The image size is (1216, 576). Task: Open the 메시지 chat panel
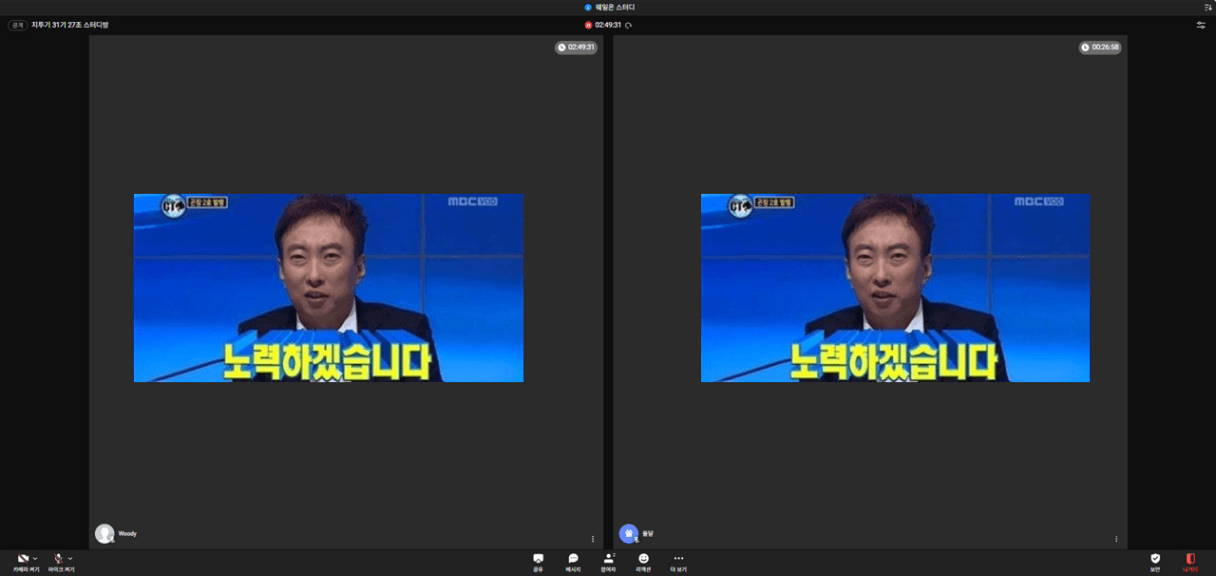click(573, 561)
